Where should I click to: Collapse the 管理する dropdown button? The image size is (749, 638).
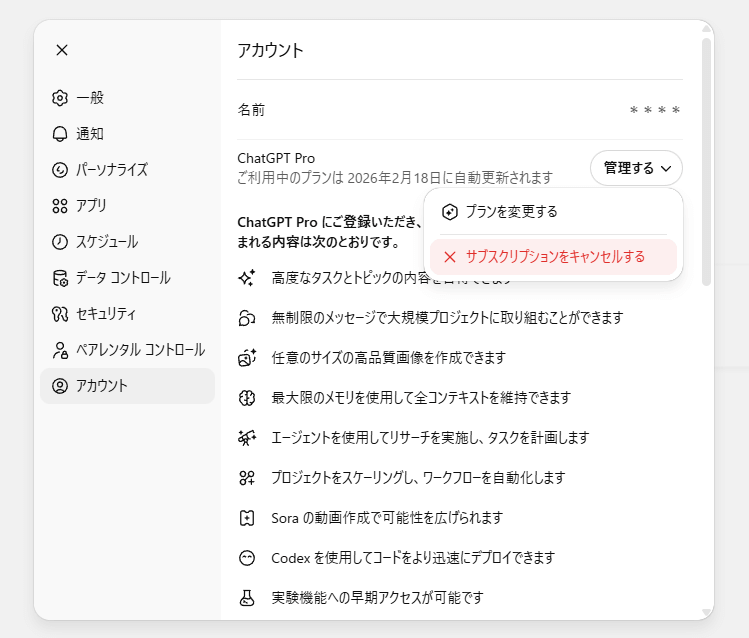(636, 168)
